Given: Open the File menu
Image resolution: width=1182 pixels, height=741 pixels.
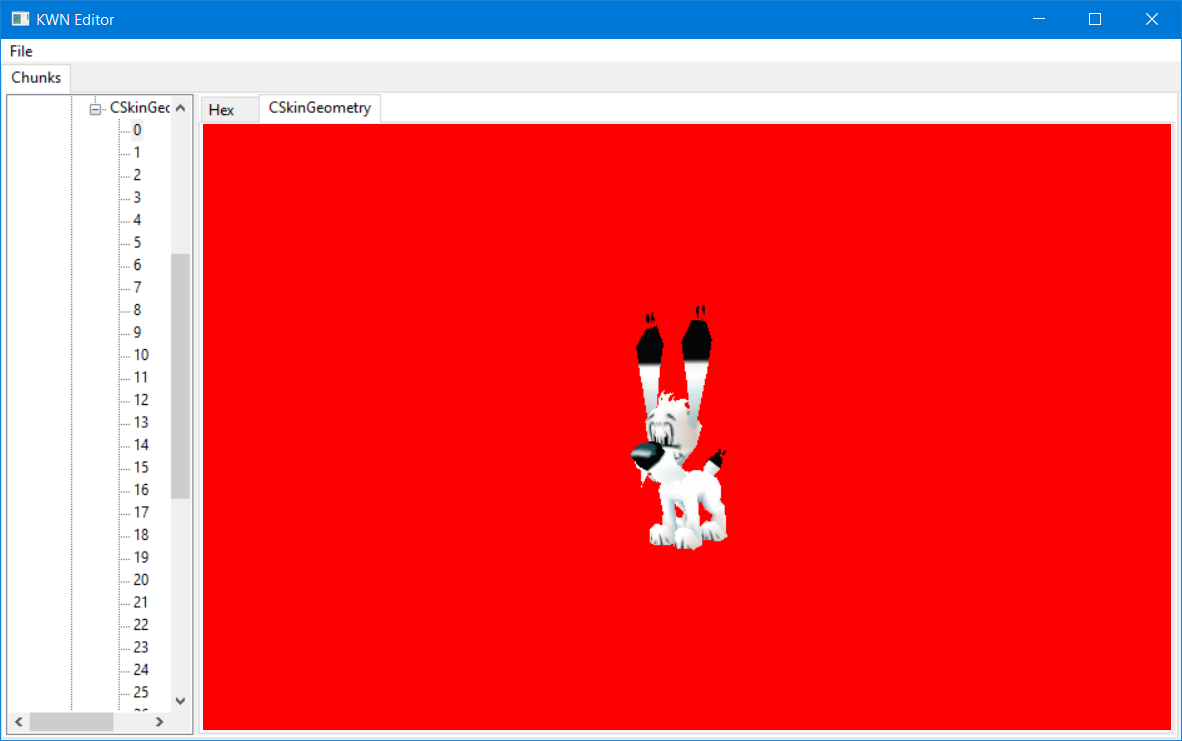Looking at the screenshot, I should click(21, 51).
